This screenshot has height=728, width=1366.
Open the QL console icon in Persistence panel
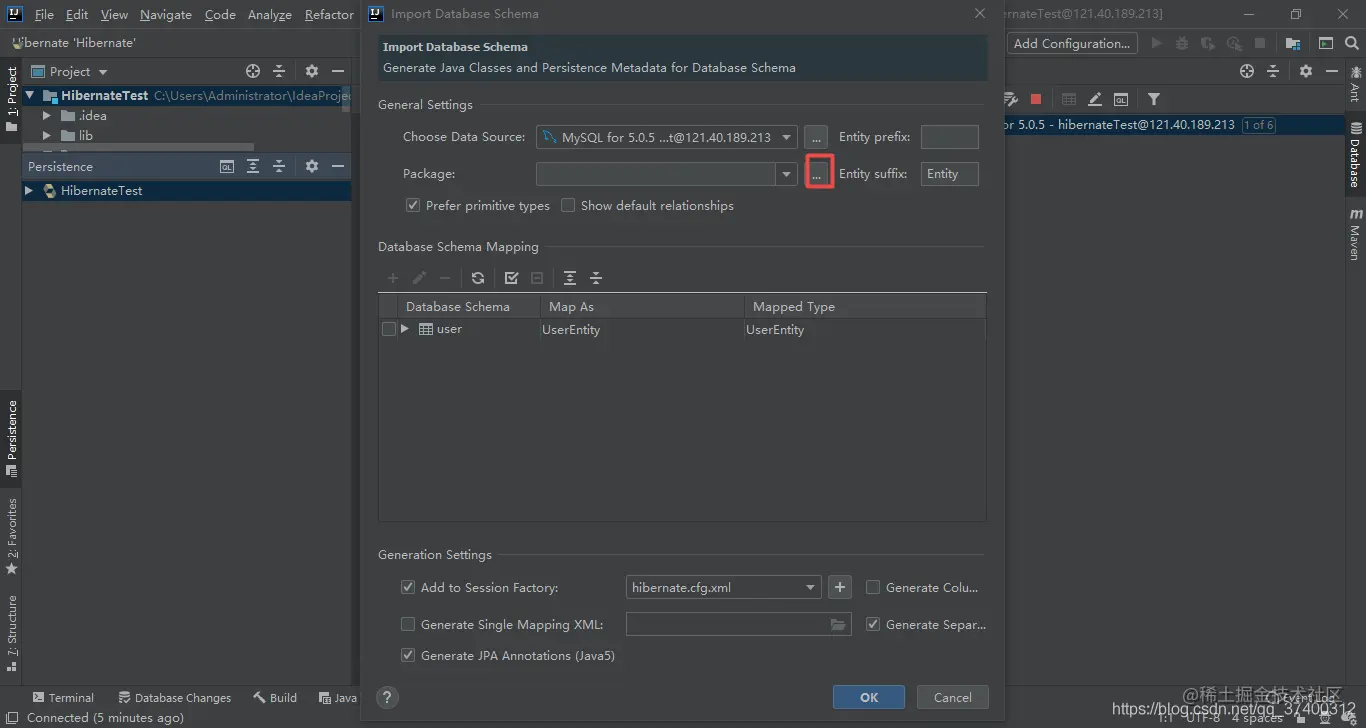pos(227,166)
